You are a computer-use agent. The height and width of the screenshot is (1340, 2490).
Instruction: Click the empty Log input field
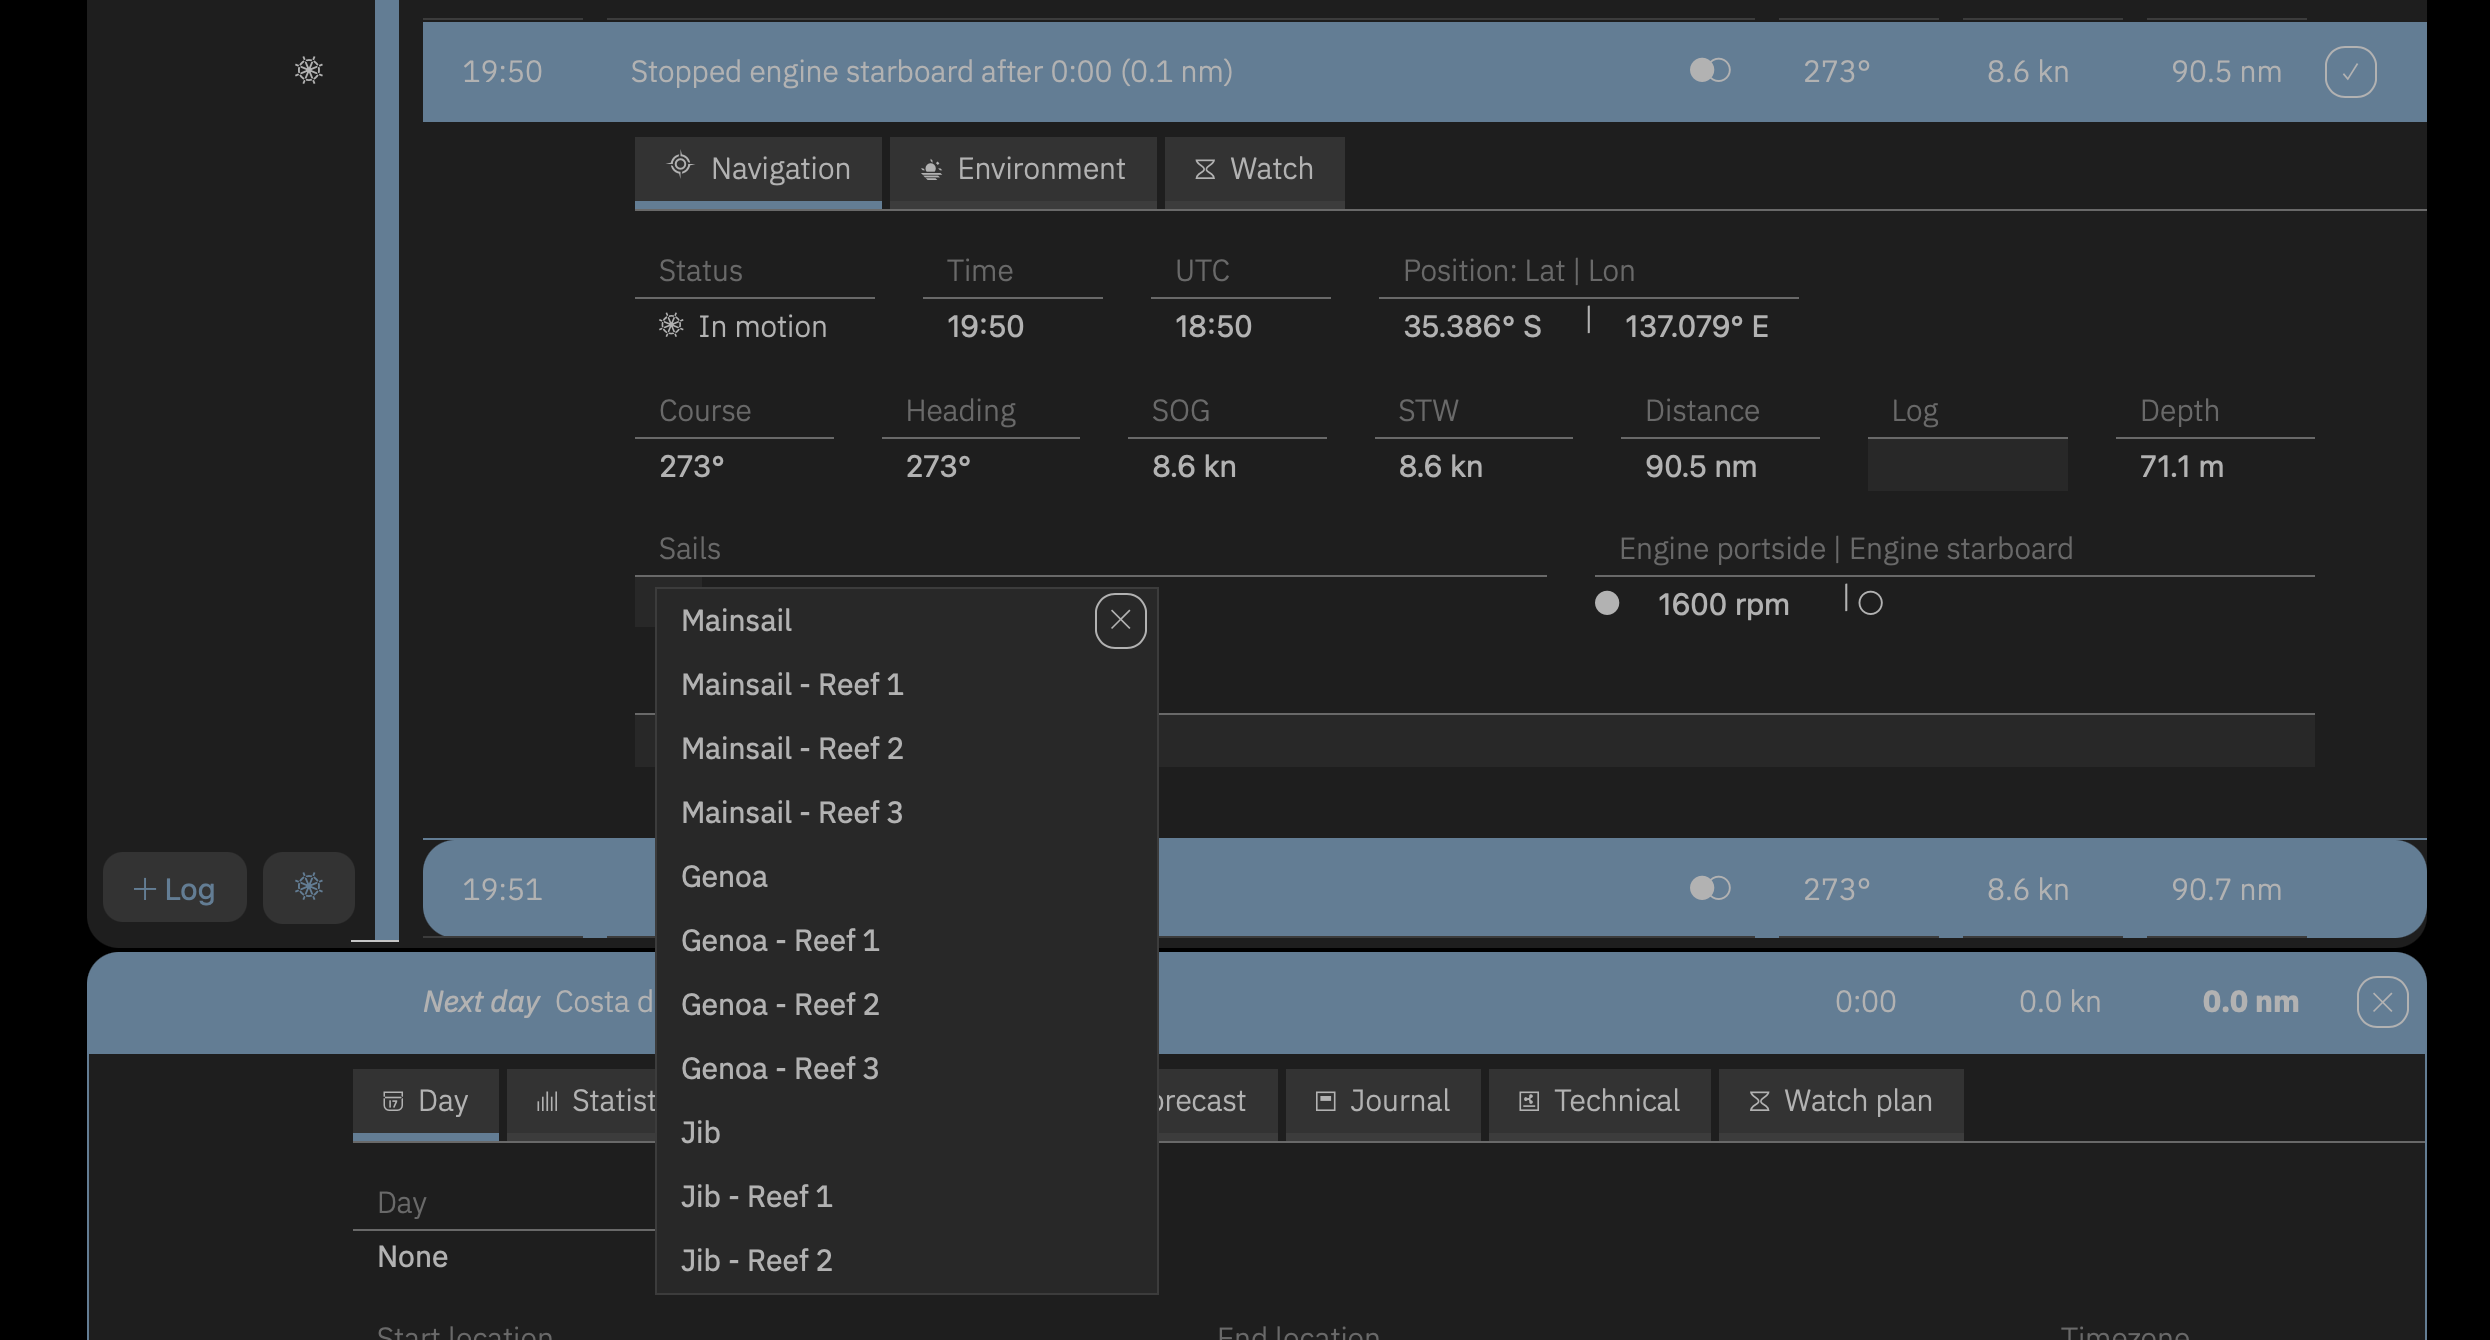pos(1966,466)
